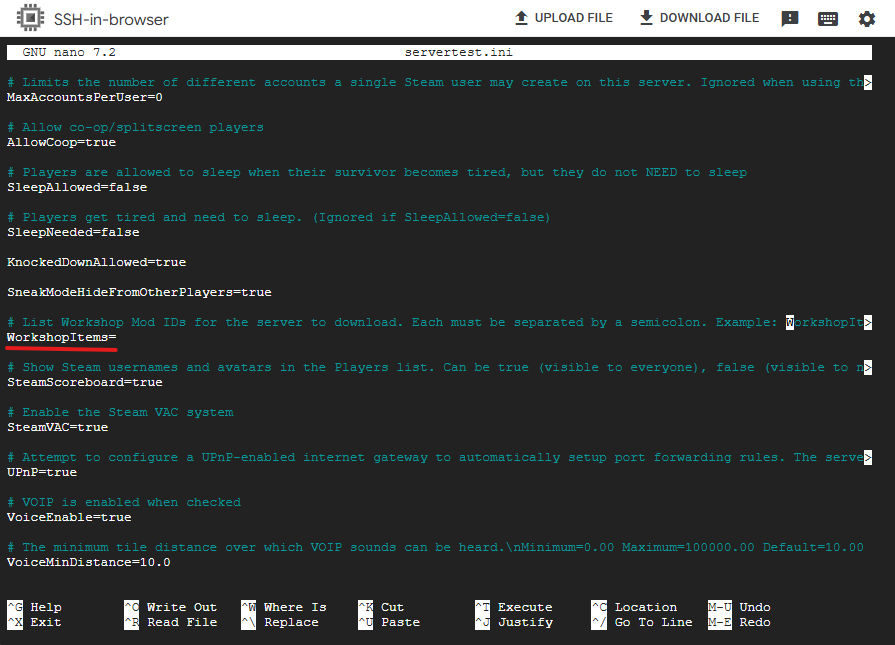The height and width of the screenshot is (645, 895).
Task: Click the ^U Paste shortcut
Action: click(389, 623)
